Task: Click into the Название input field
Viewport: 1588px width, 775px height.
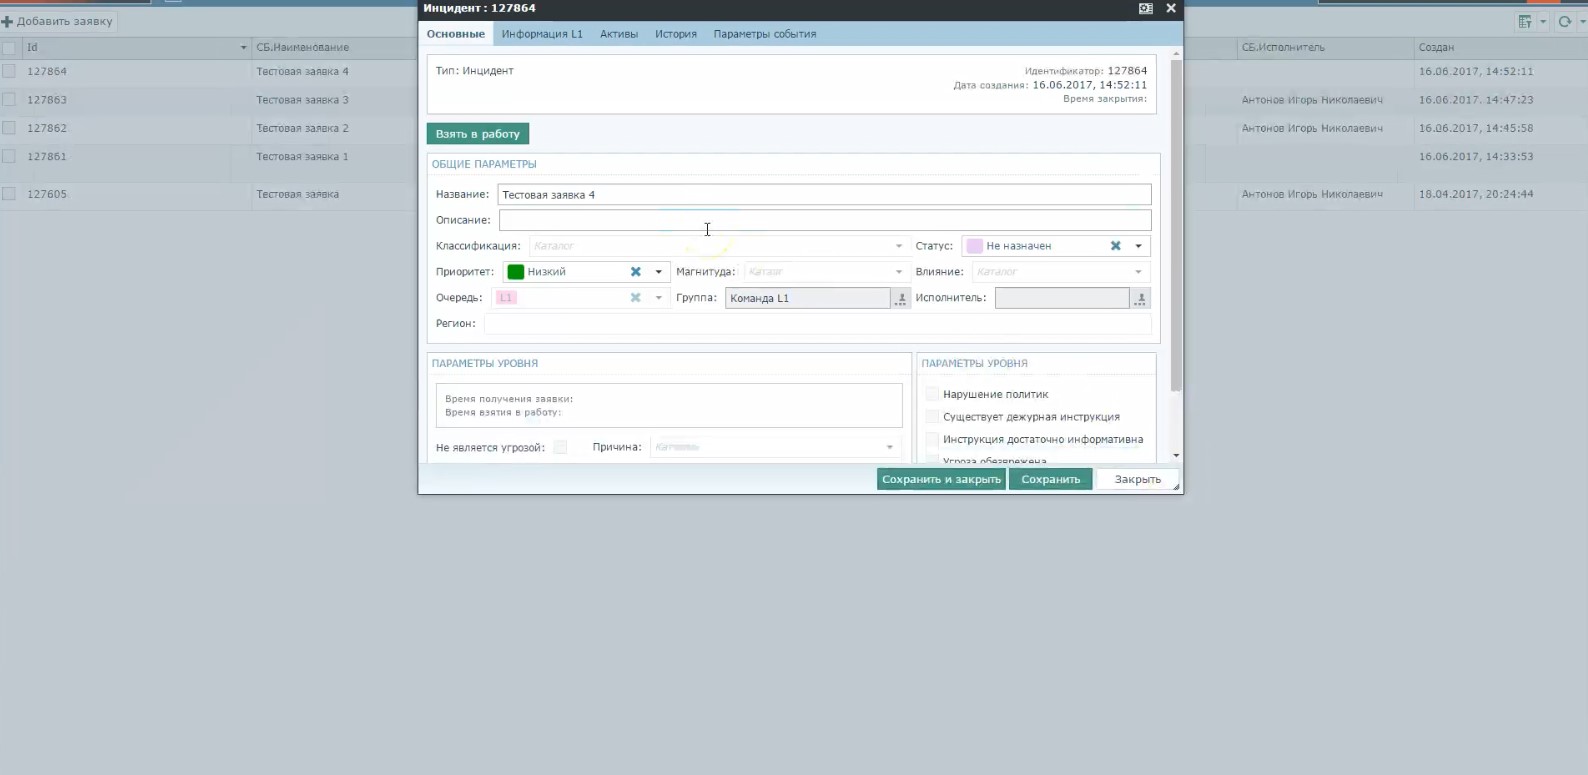Action: pyautogui.click(x=824, y=195)
